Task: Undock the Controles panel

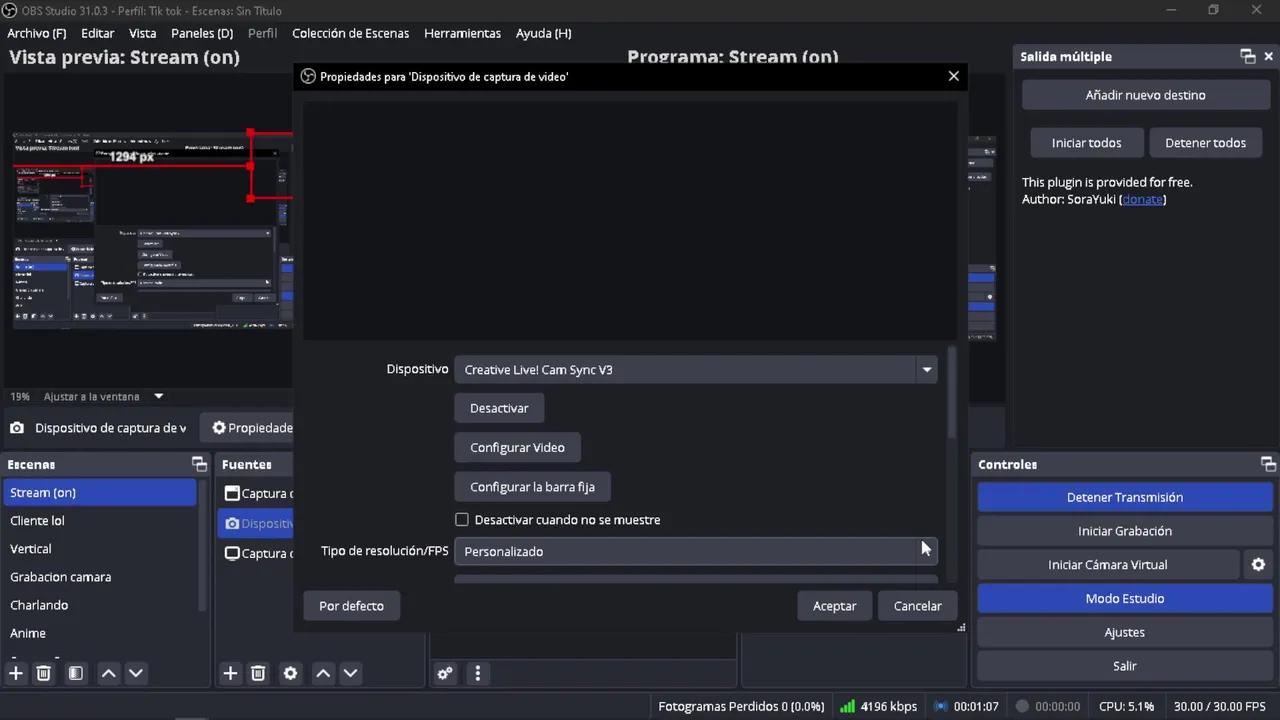Action: 1268,464
